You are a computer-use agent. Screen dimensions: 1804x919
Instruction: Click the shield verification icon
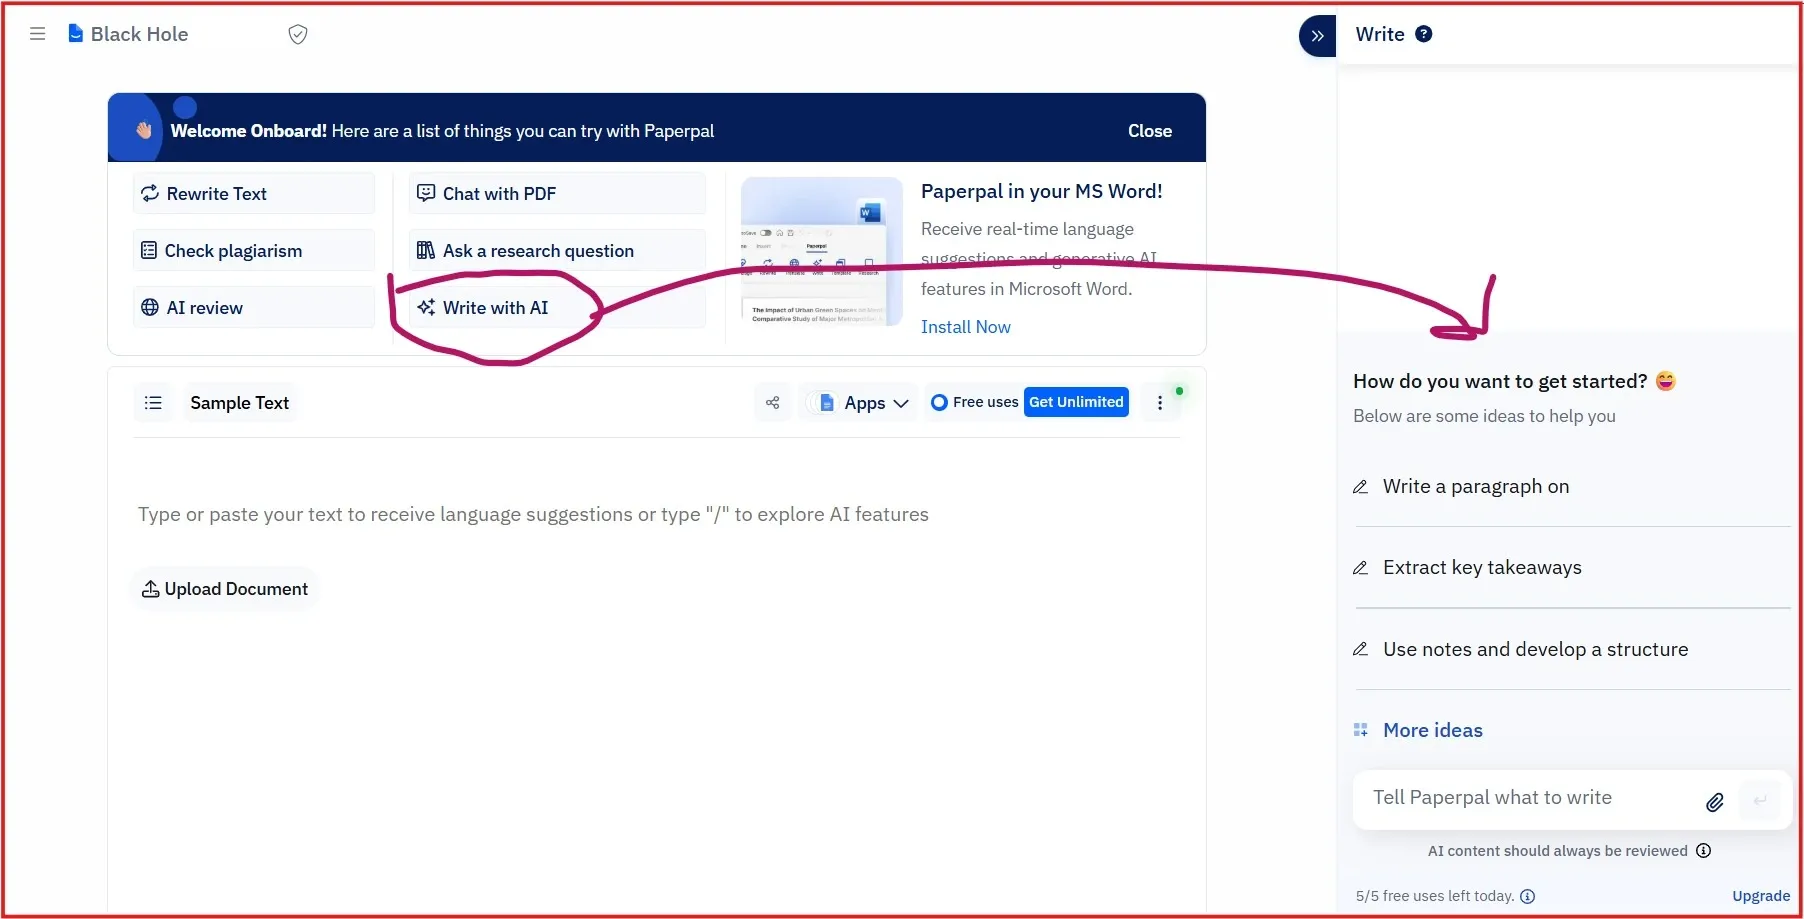298,34
